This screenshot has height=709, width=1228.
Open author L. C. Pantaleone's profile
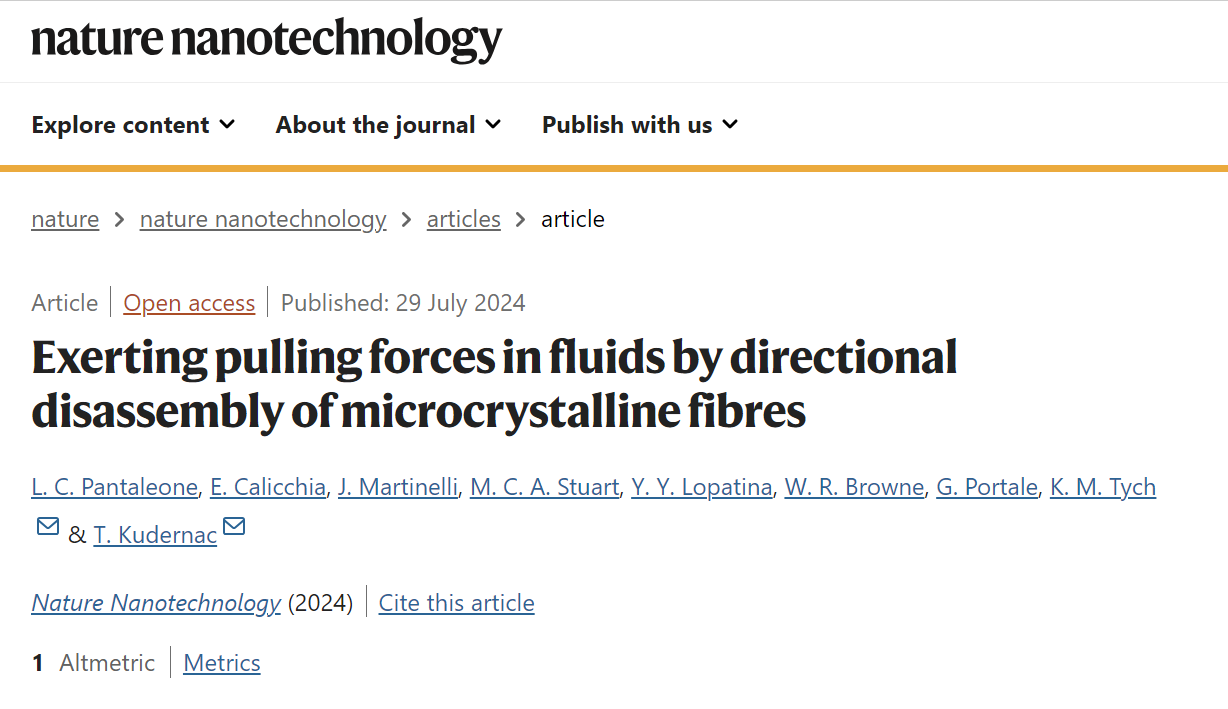click(x=115, y=487)
